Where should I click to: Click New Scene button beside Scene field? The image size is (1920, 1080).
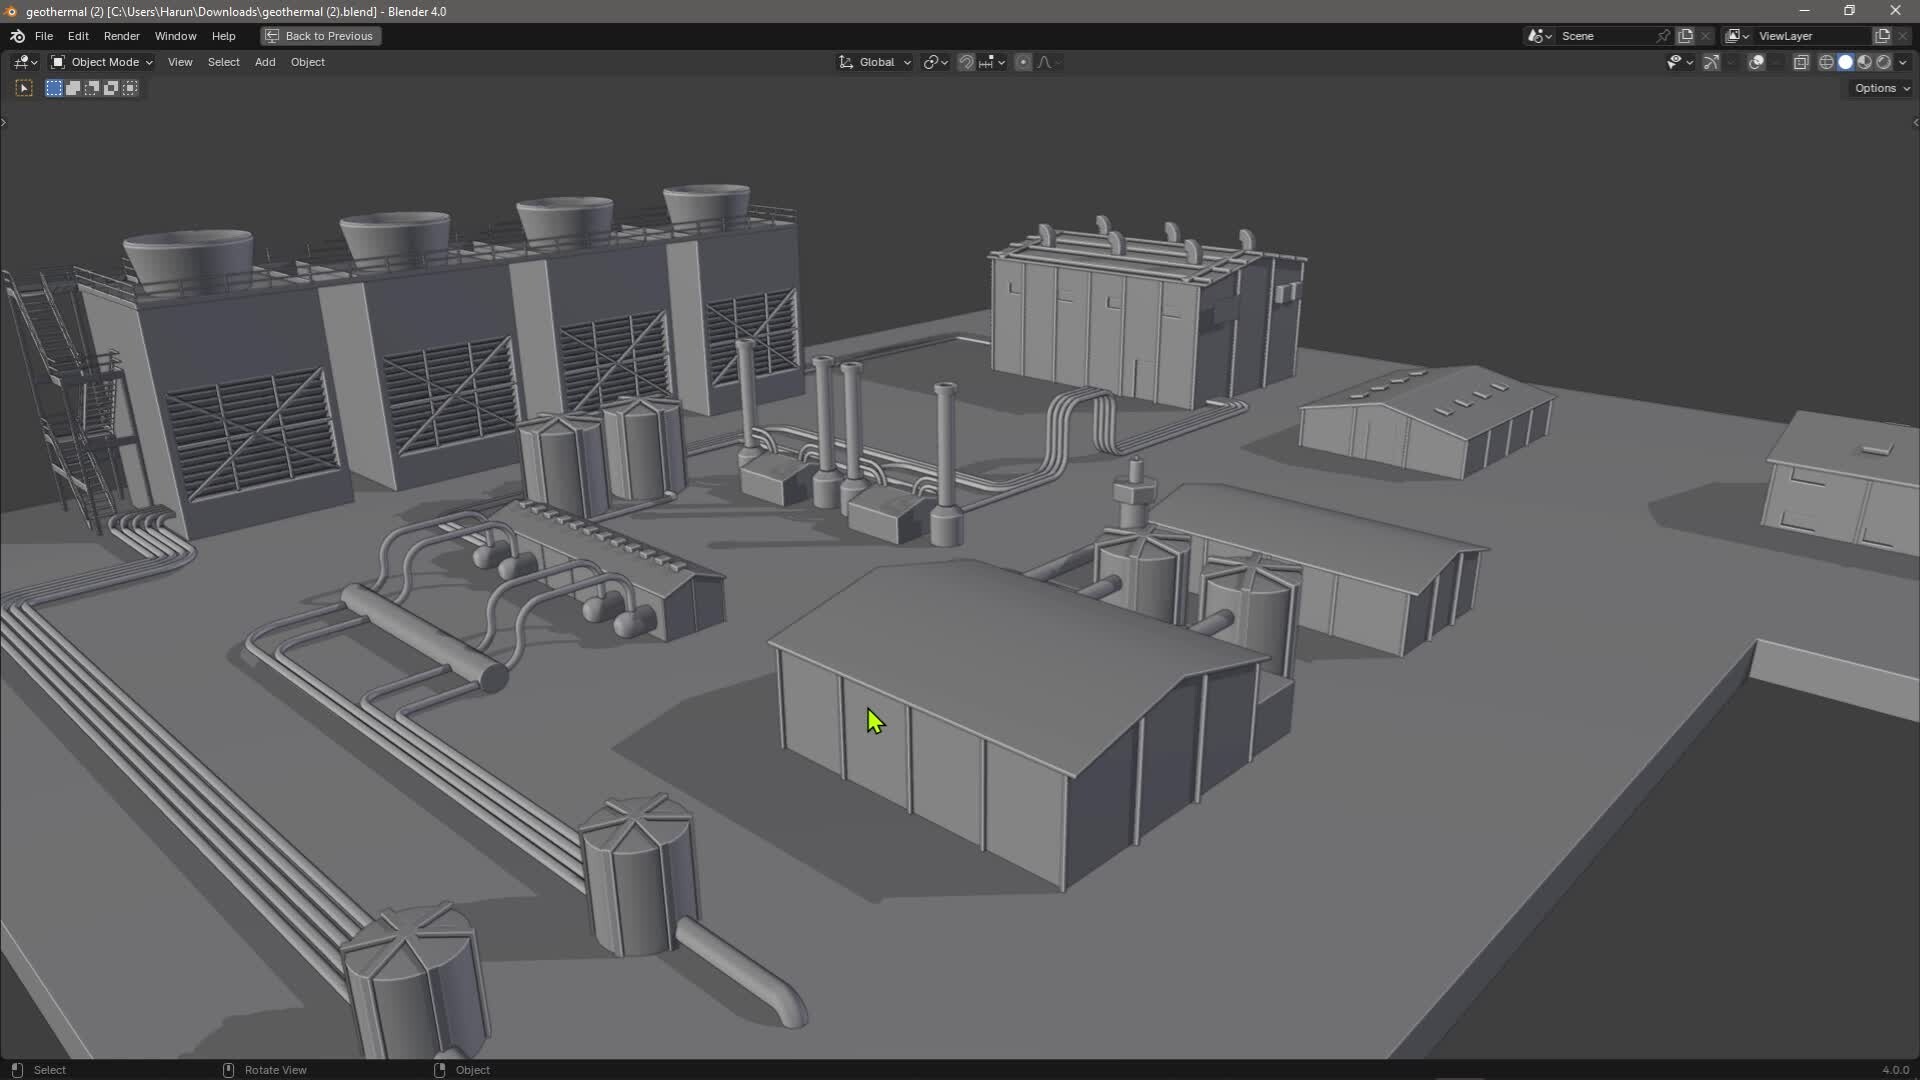click(1687, 35)
